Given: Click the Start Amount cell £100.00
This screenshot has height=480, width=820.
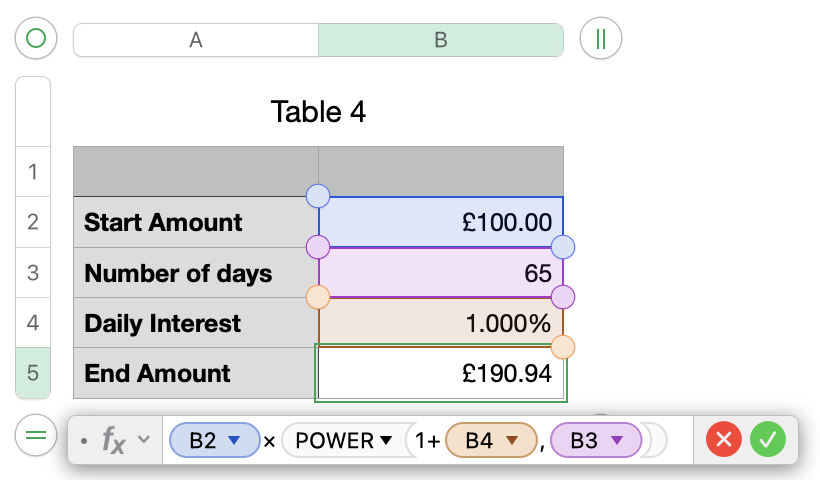Looking at the screenshot, I should click(x=440, y=222).
